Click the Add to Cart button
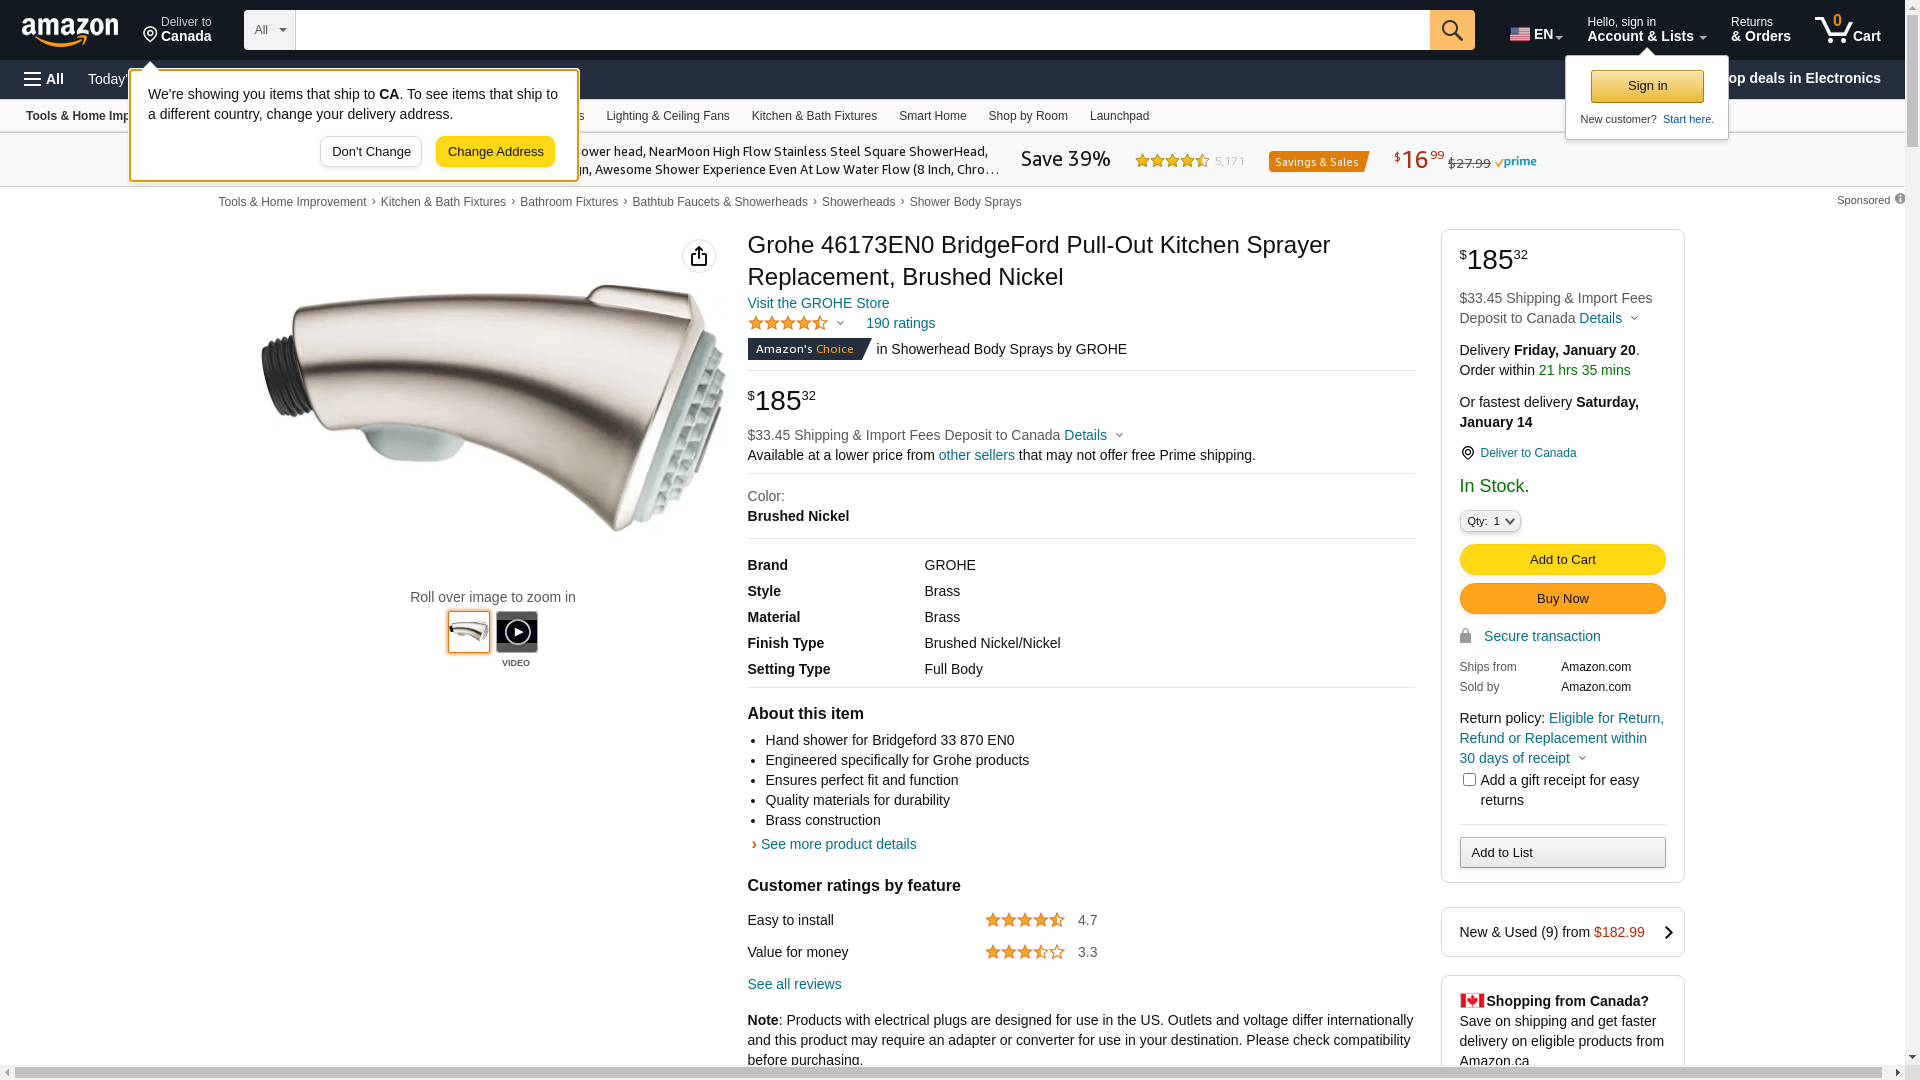This screenshot has width=1920, height=1080. pyautogui.click(x=1563, y=559)
